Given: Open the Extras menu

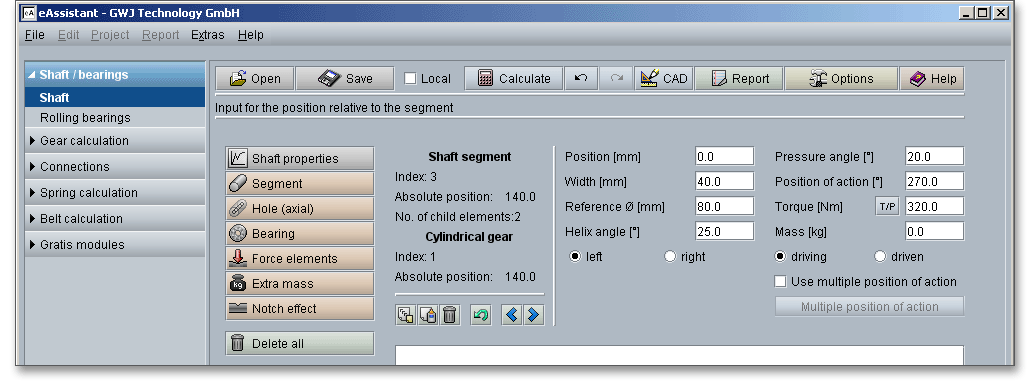Looking at the screenshot, I should click(x=208, y=35).
